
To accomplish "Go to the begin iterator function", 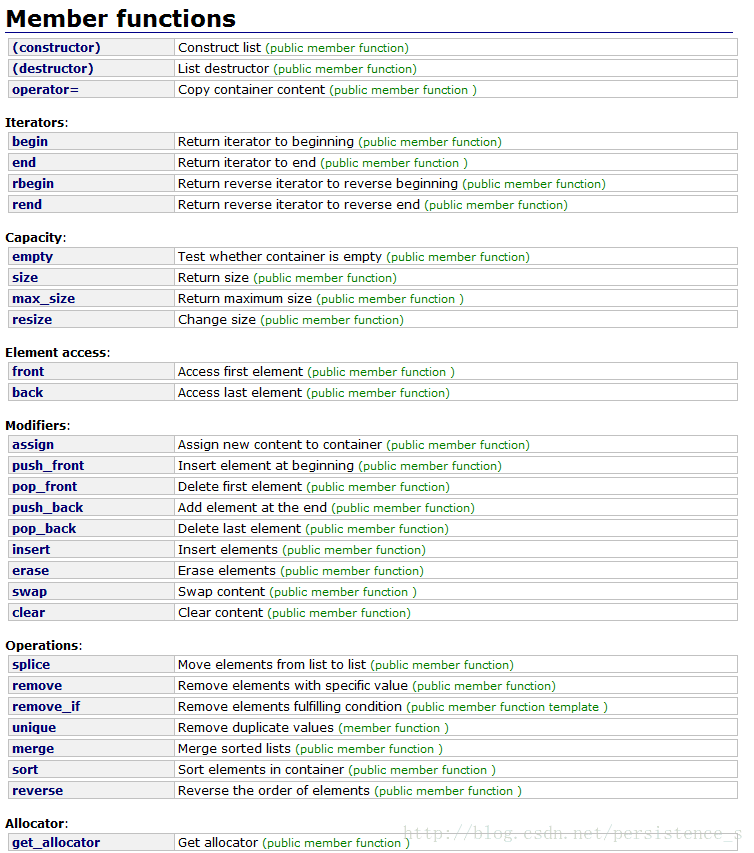I will pyautogui.click(x=30, y=141).
